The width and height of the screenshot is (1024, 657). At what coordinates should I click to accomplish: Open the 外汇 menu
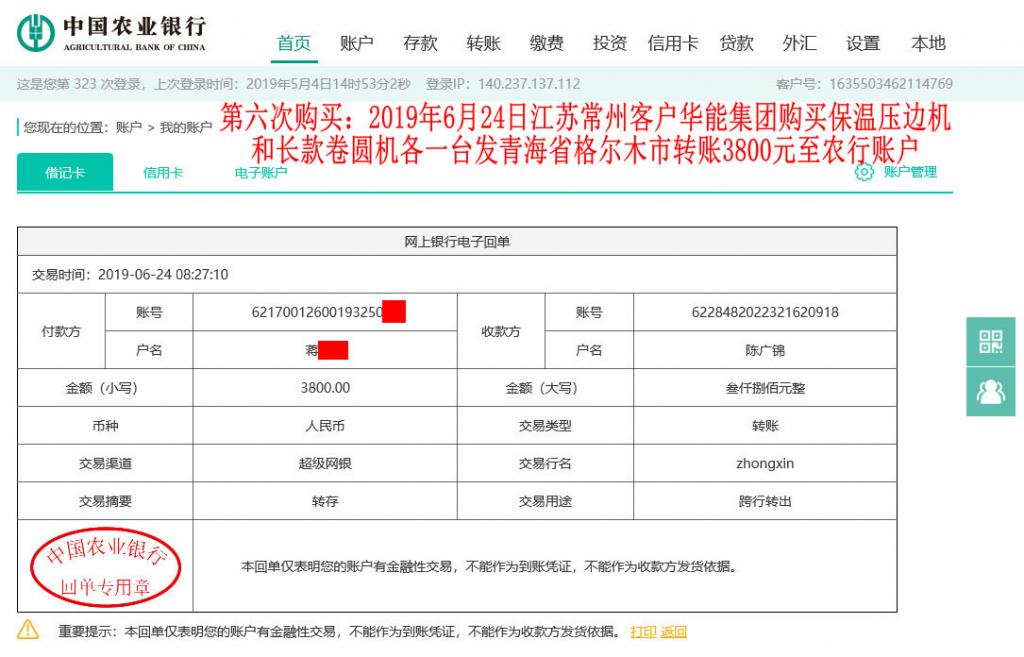click(798, 43)
